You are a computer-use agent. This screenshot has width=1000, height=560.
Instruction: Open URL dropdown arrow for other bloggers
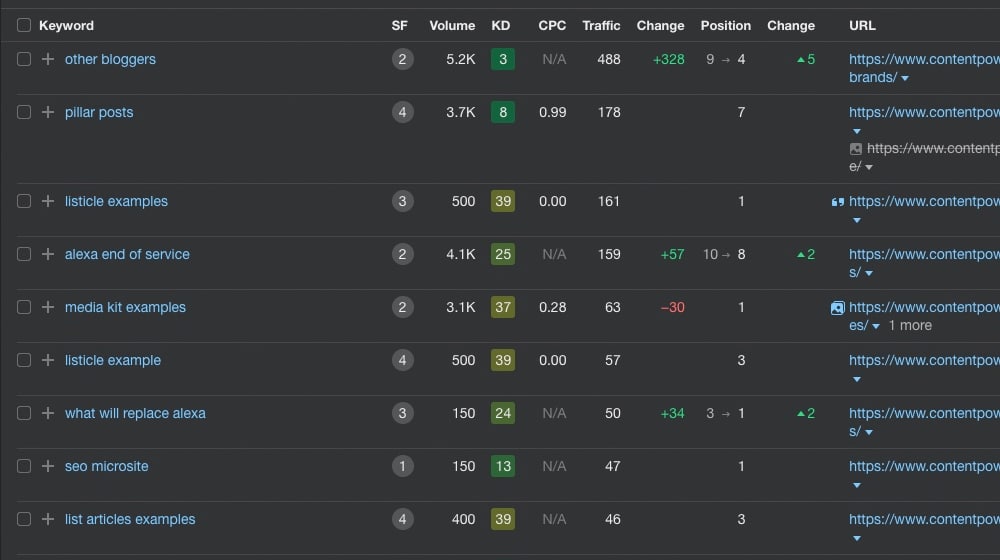click(904, 78)
